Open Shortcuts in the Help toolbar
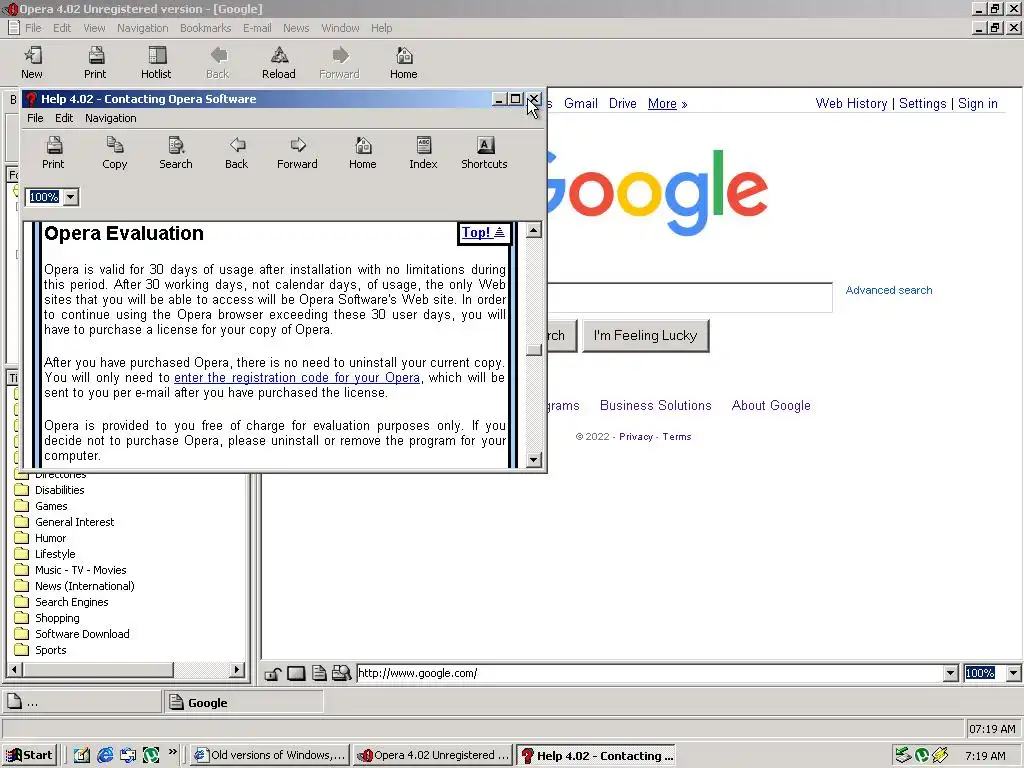The image size is (1024, 768). pyautogui.click(x=485, y=153)
